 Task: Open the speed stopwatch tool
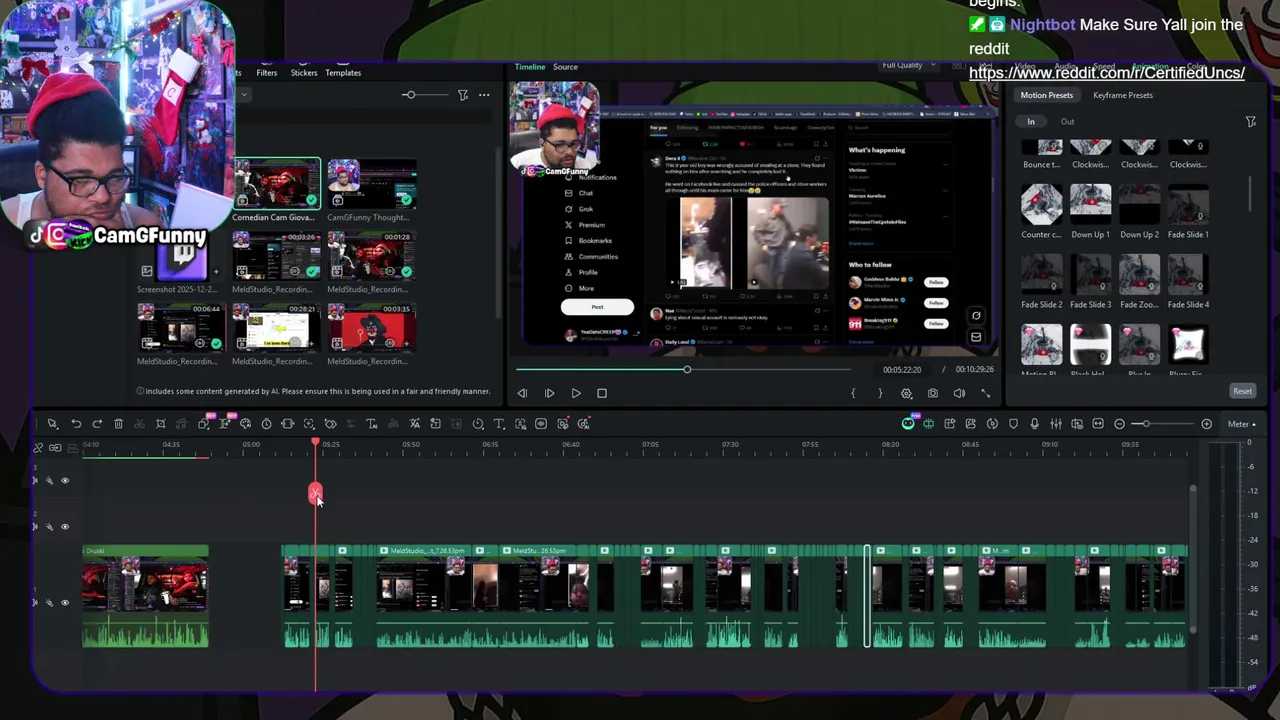coord(267,424)
